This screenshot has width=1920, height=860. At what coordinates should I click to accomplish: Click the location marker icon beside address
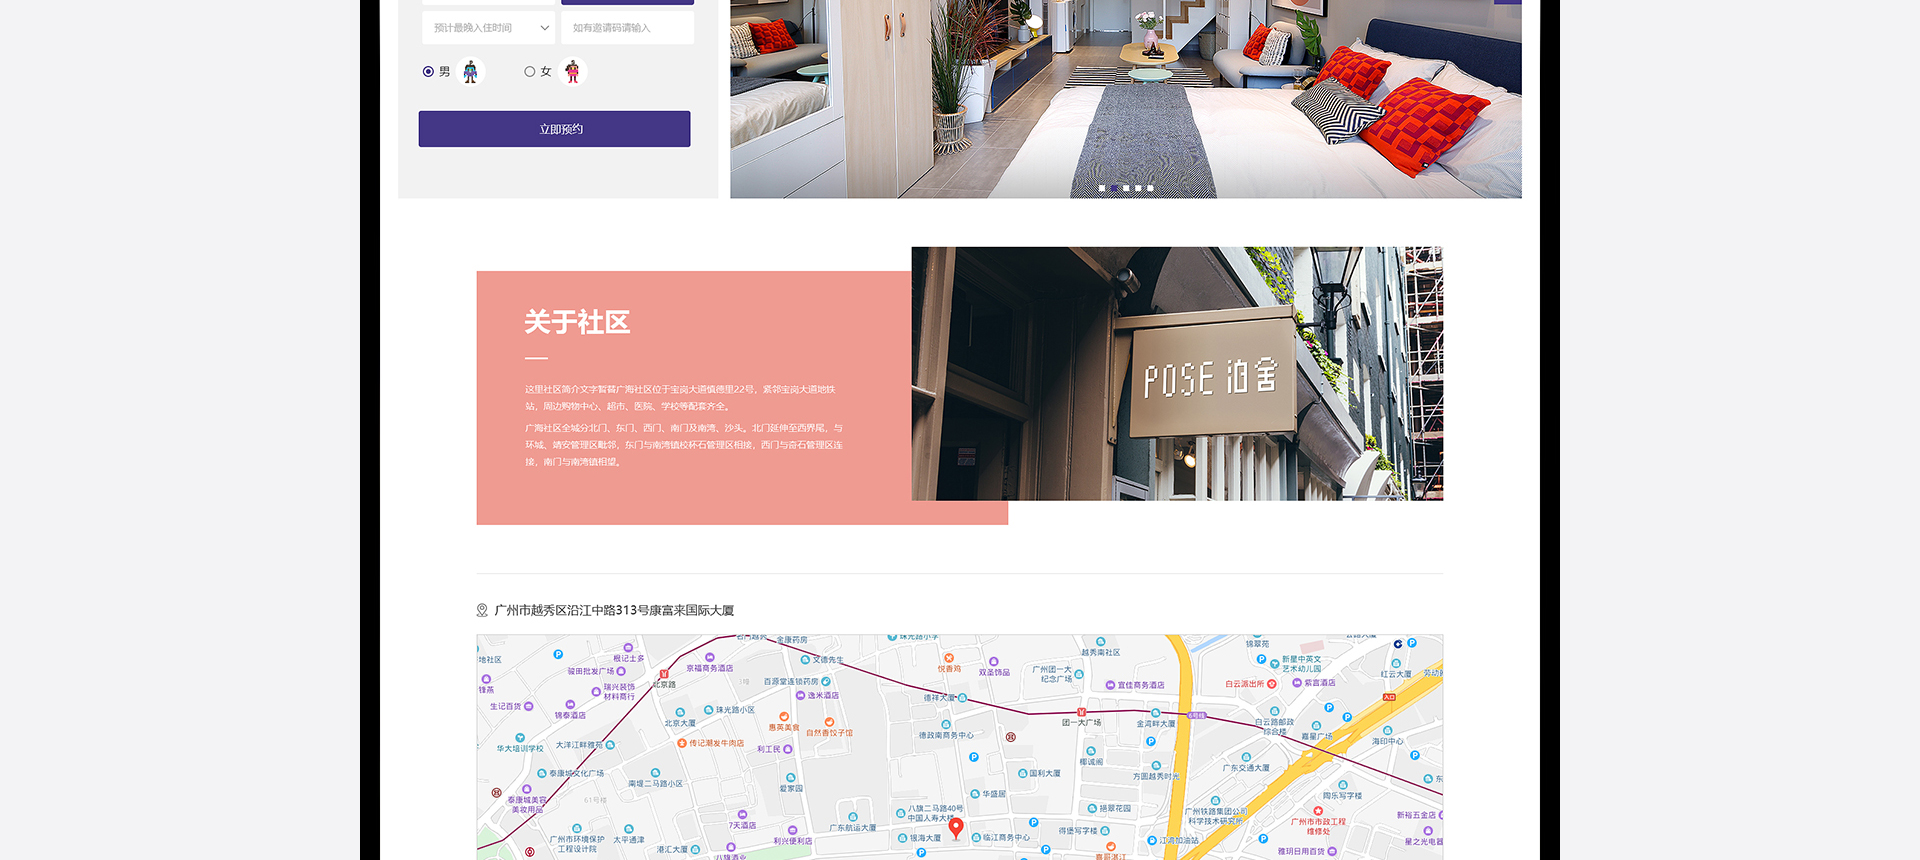tap(482, 610)
